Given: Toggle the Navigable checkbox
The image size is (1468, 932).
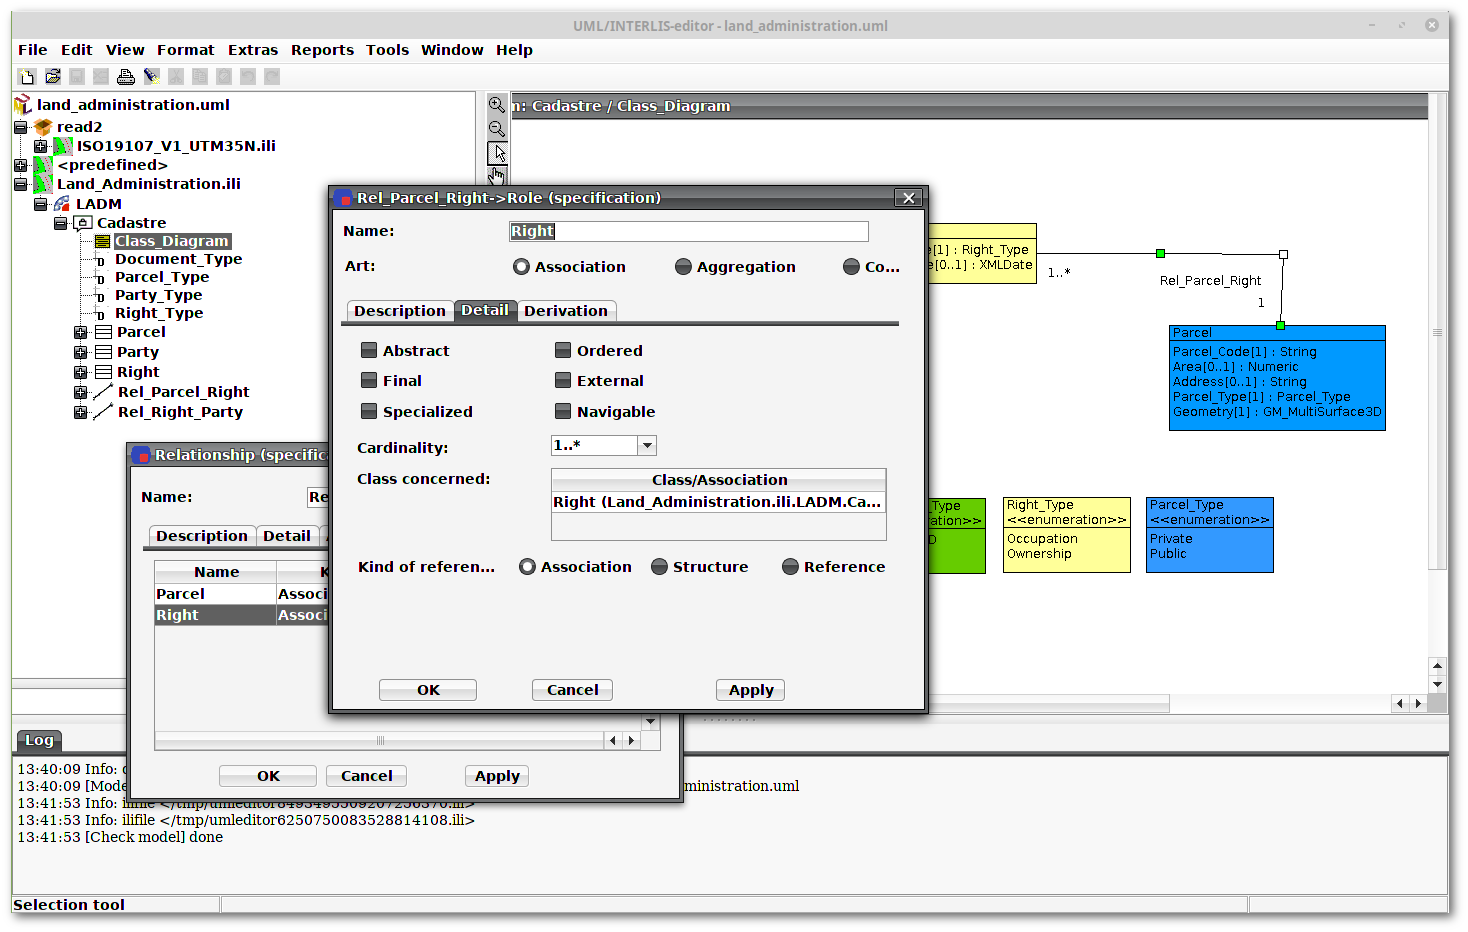Looking at the screenshot, I should click(563, 412).
